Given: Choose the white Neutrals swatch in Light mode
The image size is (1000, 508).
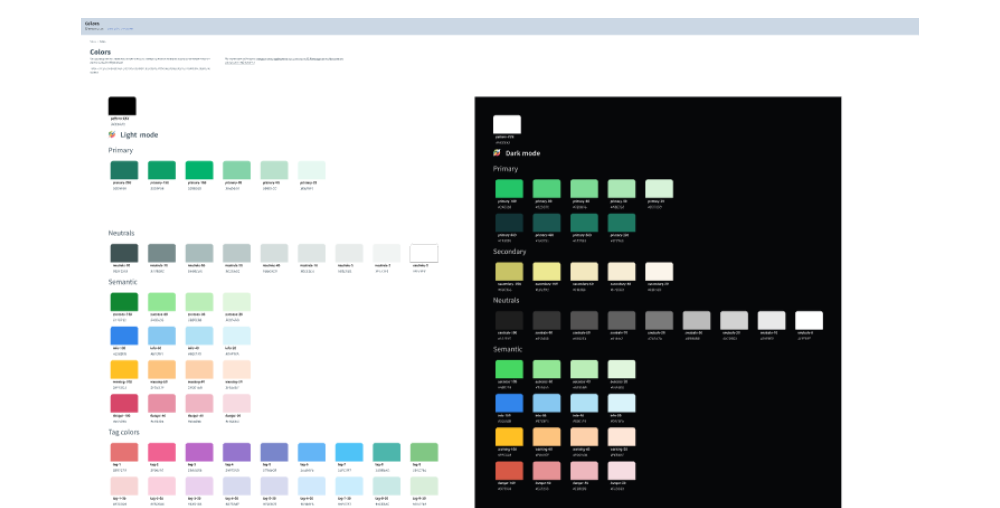Looking at the screenshot, I should [x=424, y=253].
